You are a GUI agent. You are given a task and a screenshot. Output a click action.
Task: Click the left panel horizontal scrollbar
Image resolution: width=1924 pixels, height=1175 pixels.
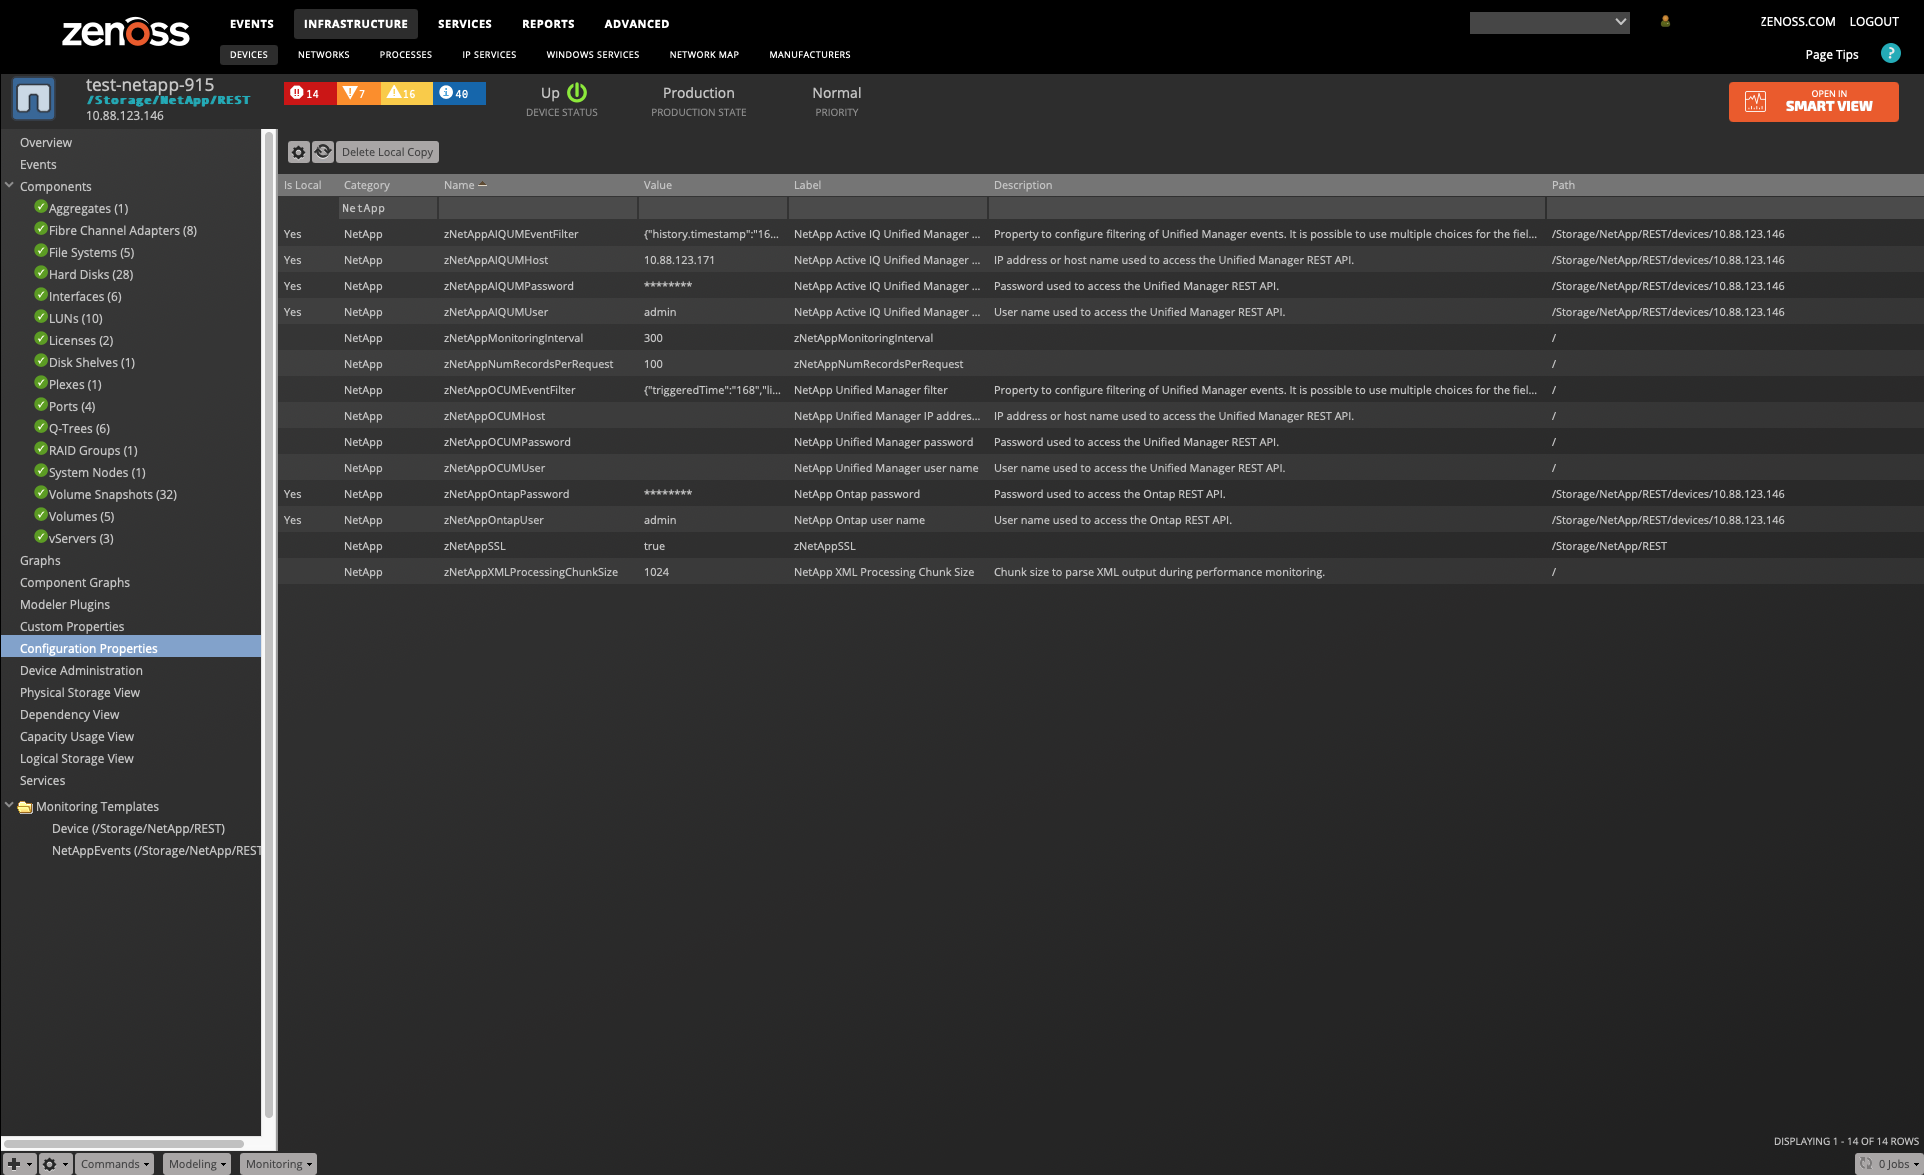124,1143
